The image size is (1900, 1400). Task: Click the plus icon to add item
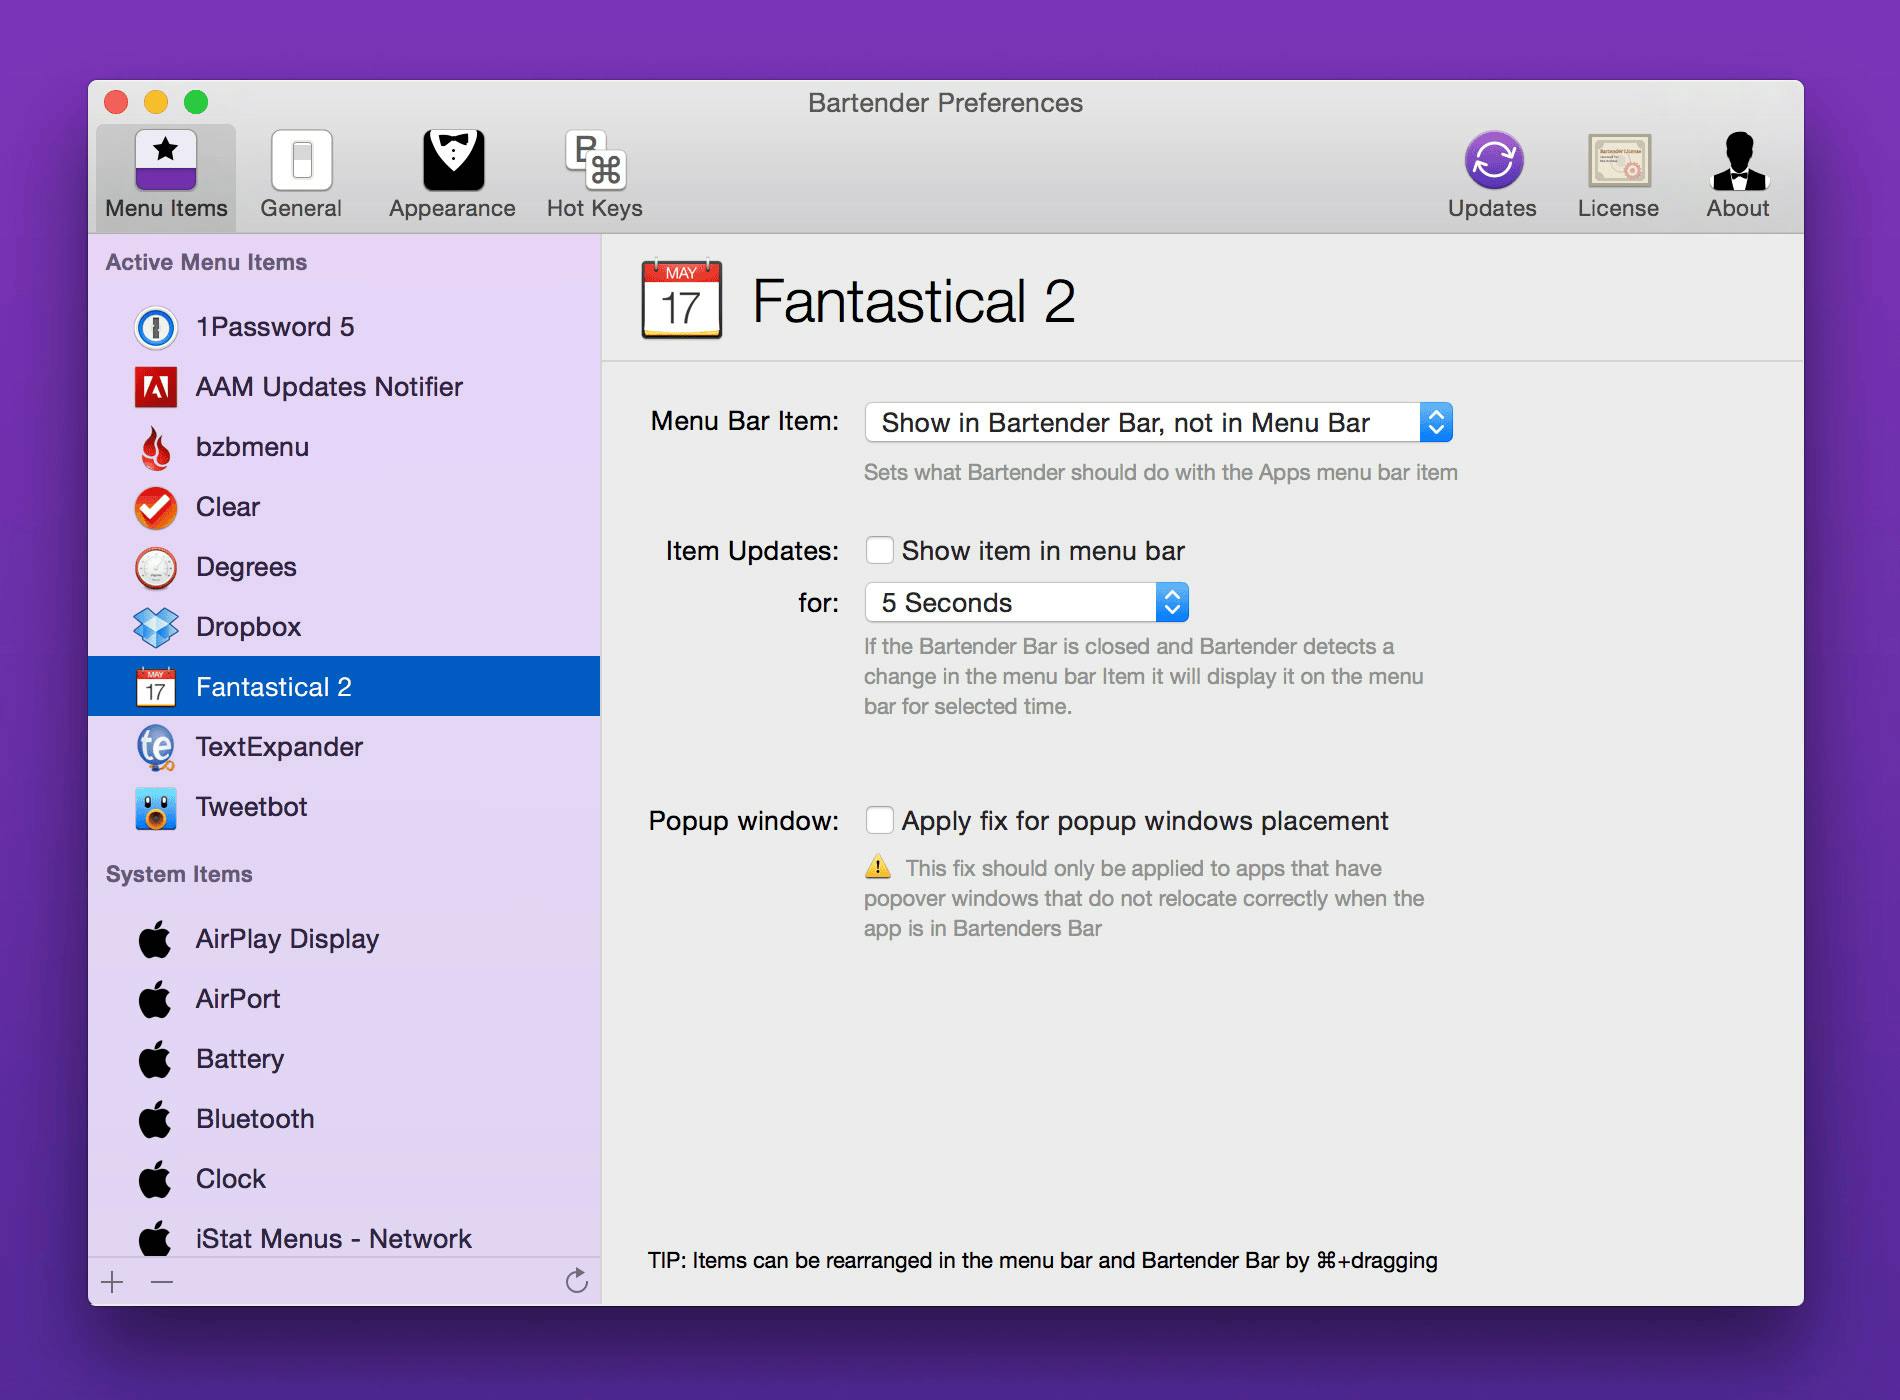[x=113, y=1282]
